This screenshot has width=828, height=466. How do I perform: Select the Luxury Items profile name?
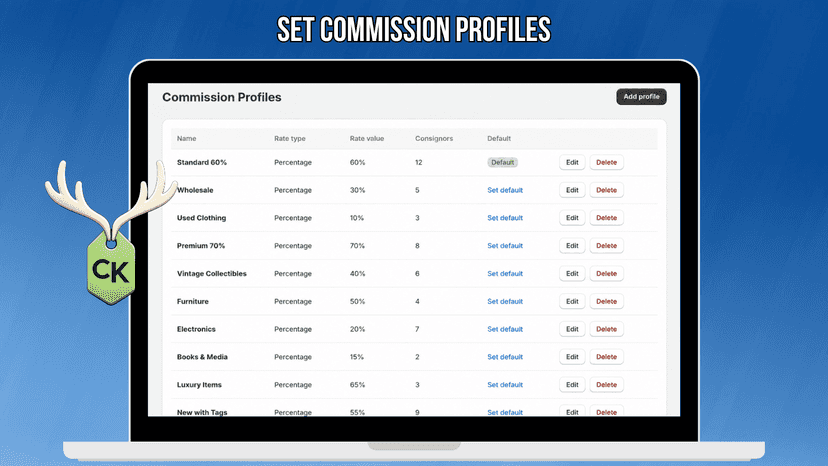point(199,385)
